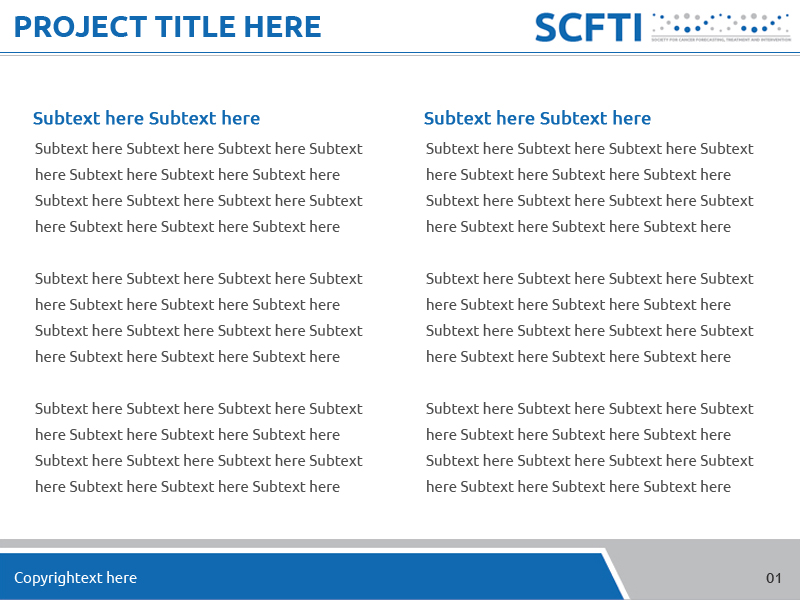Viewport: 800px width, 600px height.
Task: Click the middle paragraph in the left column
Action: click(198, 318)
